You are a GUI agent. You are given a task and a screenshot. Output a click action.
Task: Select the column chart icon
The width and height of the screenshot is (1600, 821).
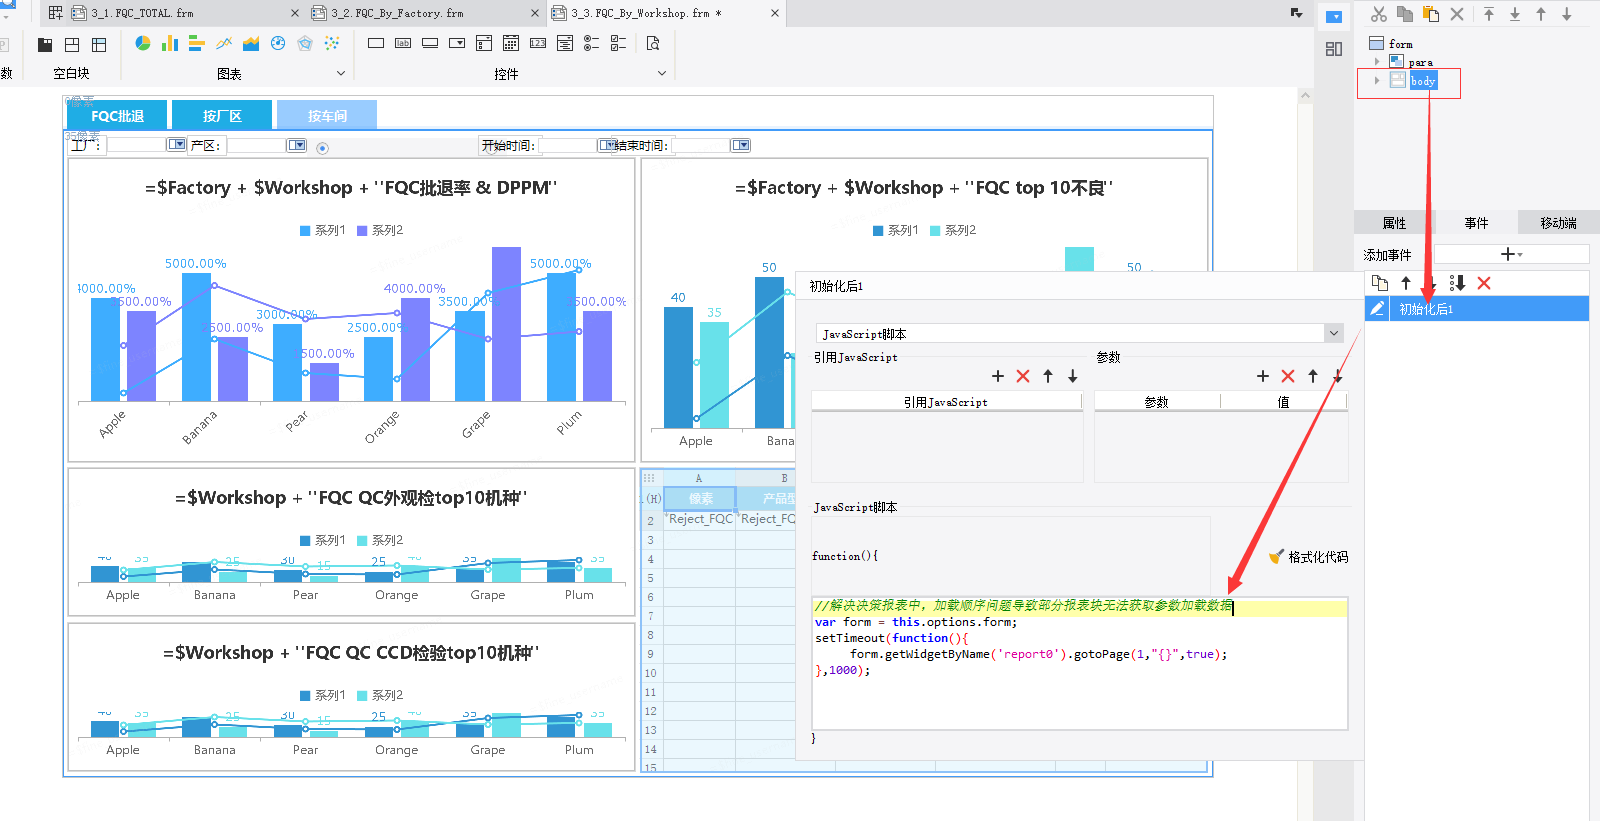click(x=170, y=43)
